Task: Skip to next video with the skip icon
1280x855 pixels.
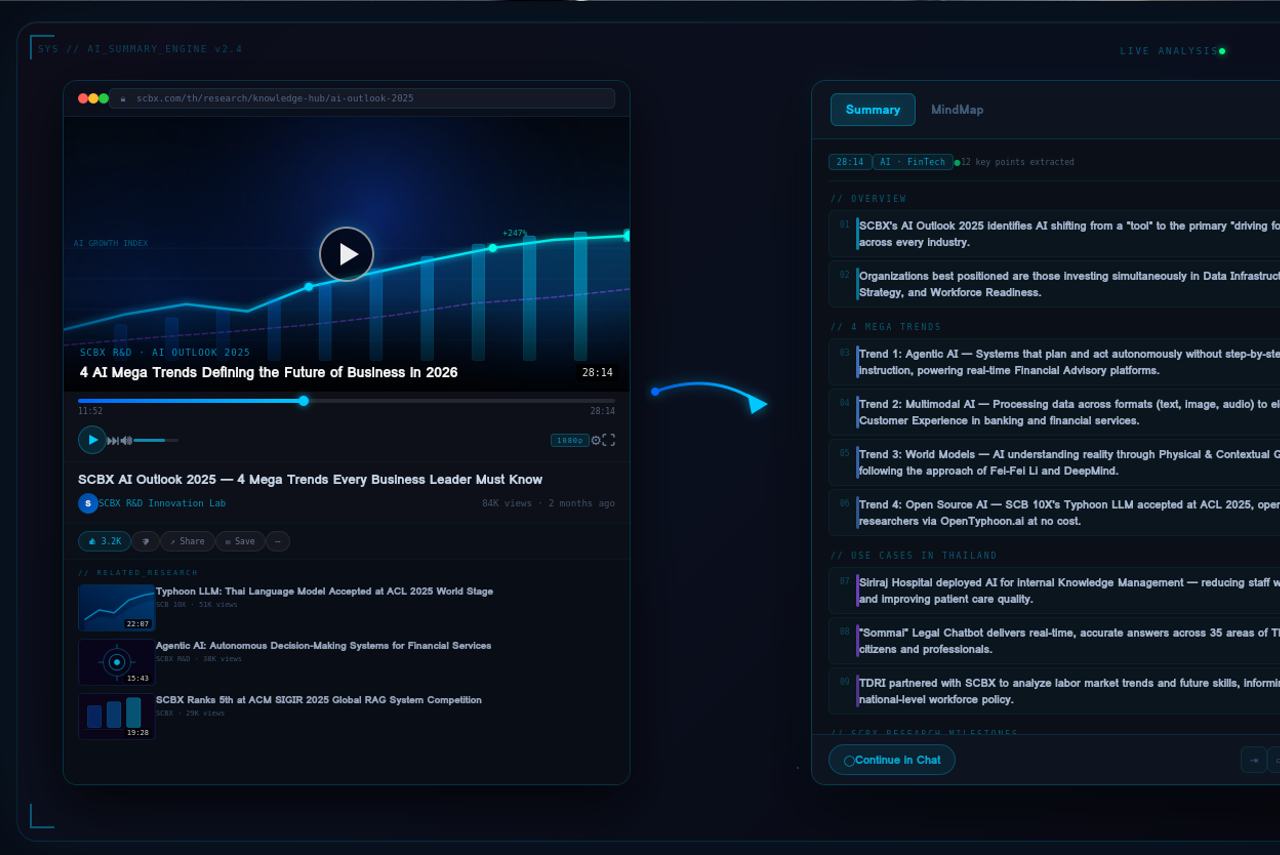Action: pos(113,440)
